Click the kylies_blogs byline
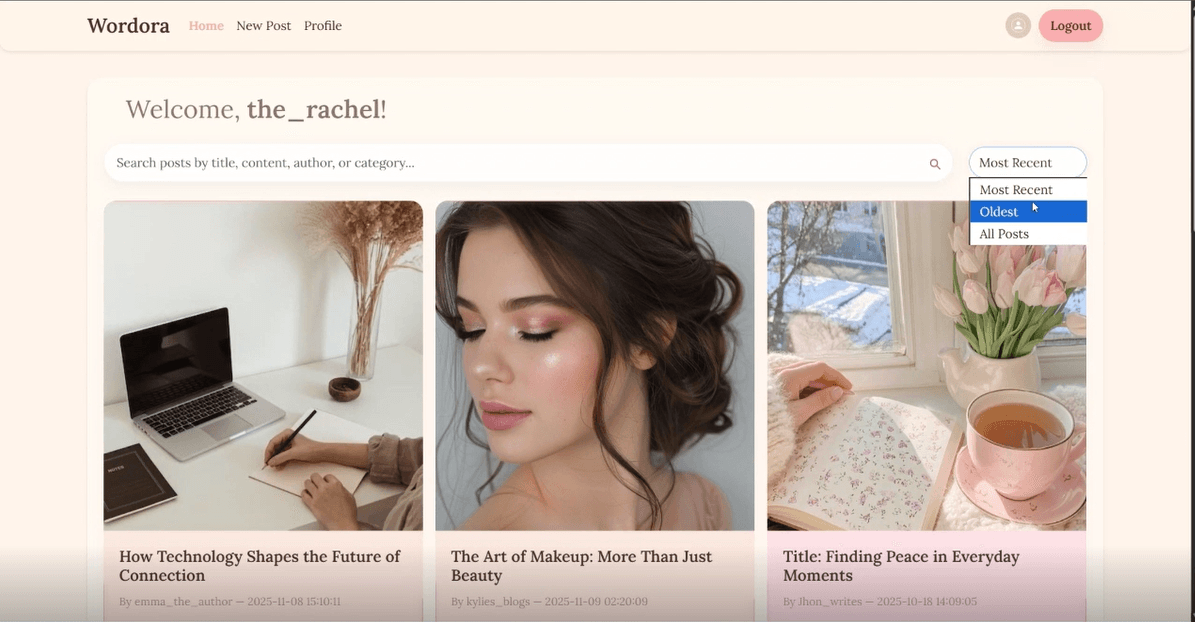Image resolution: width=1195 pixels, height=622 pixels. (x=549, y=601)
